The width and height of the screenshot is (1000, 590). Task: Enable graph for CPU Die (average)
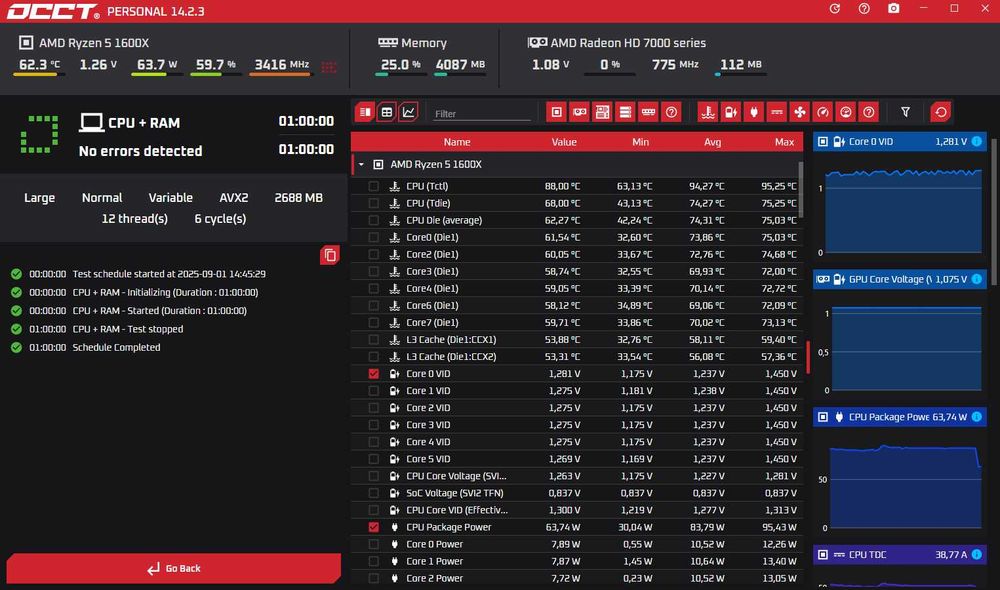tap(374, 221)
